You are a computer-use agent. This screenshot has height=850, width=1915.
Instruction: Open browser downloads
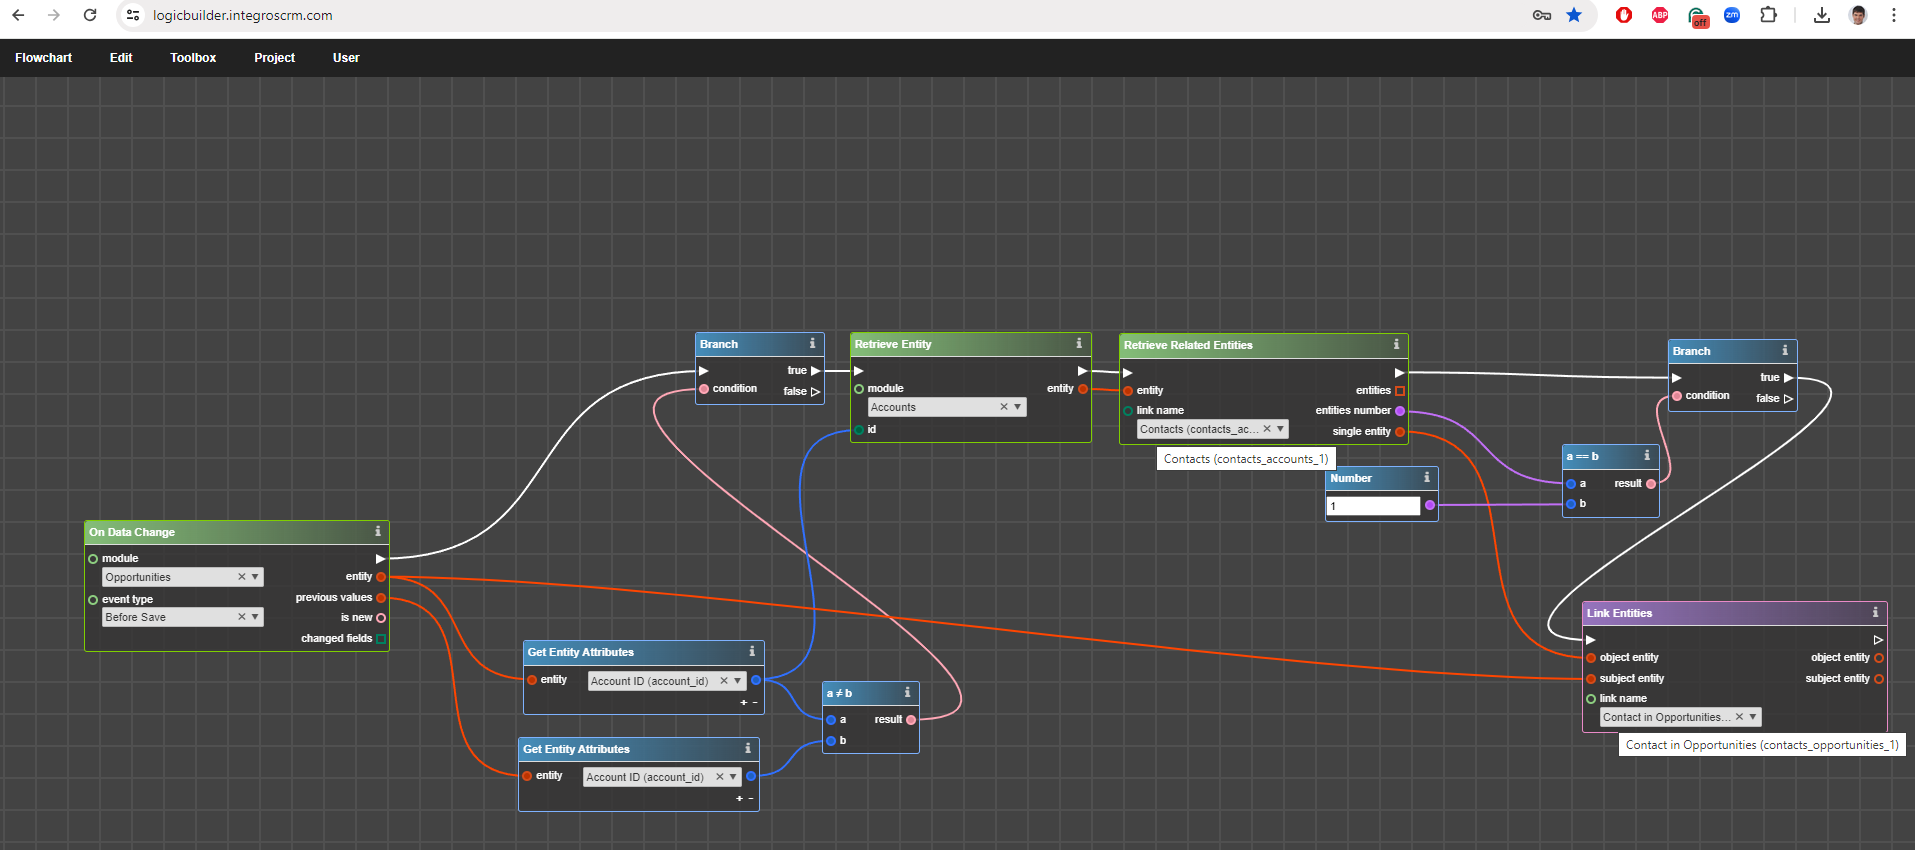coord(1822,15)
